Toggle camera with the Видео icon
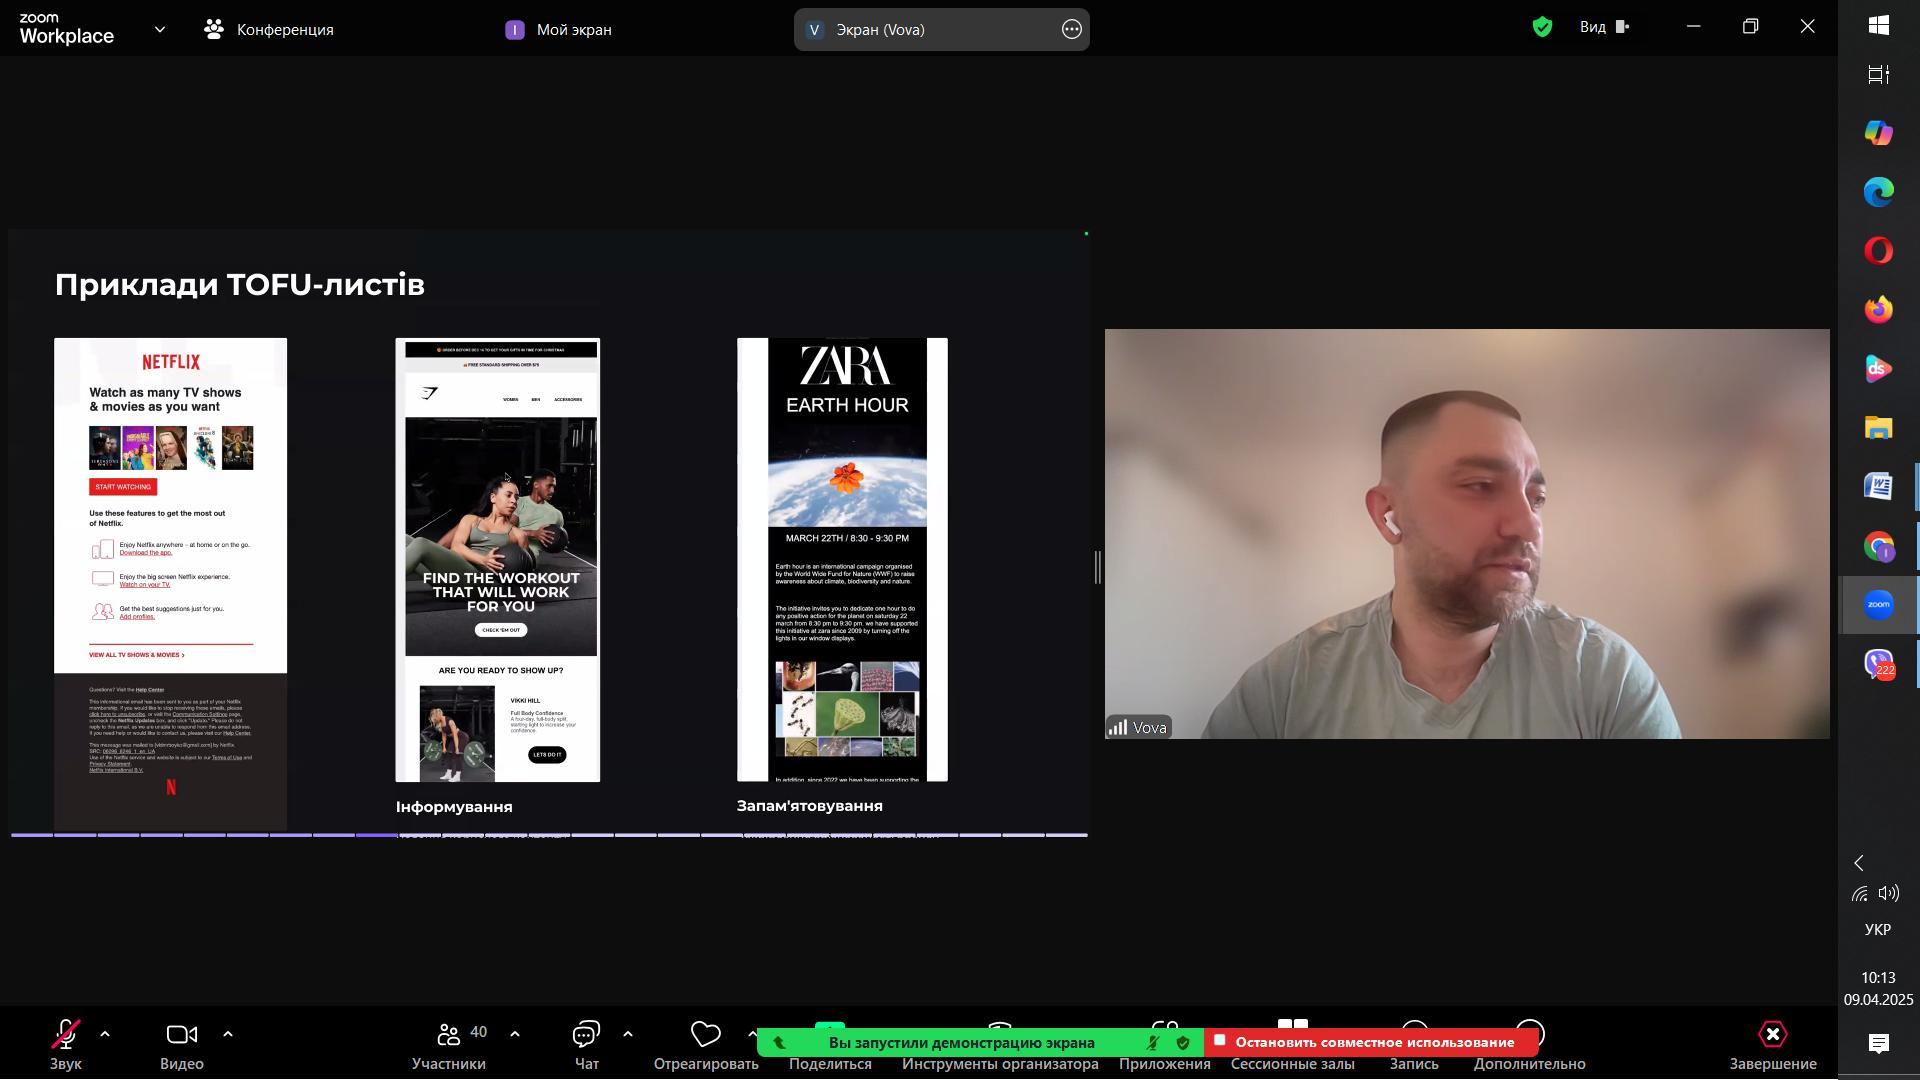The height and width of the screenshot is (1080, 1920). 181,1034
